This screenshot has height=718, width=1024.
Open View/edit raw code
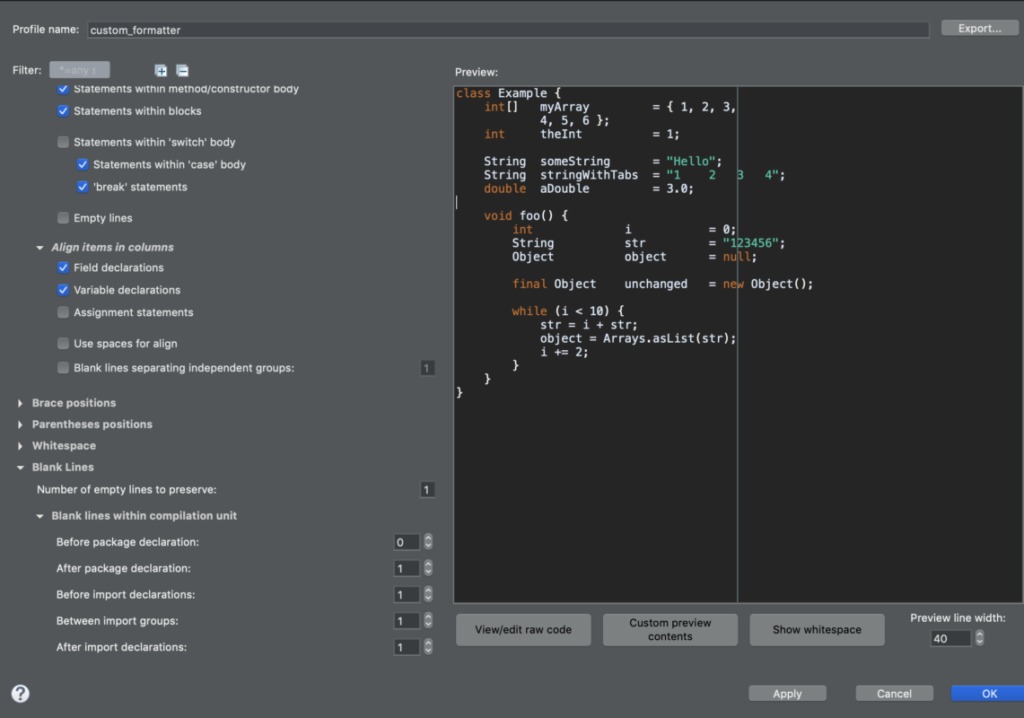[x=523, y=630]
